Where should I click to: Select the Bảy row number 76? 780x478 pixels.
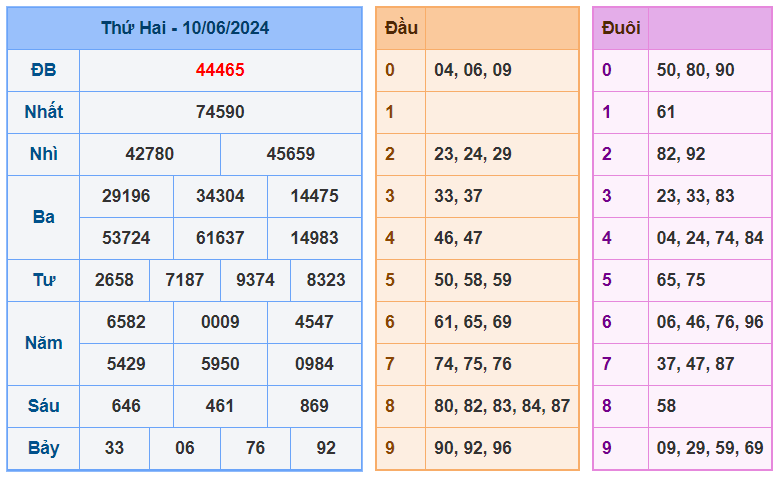[255, 448]
